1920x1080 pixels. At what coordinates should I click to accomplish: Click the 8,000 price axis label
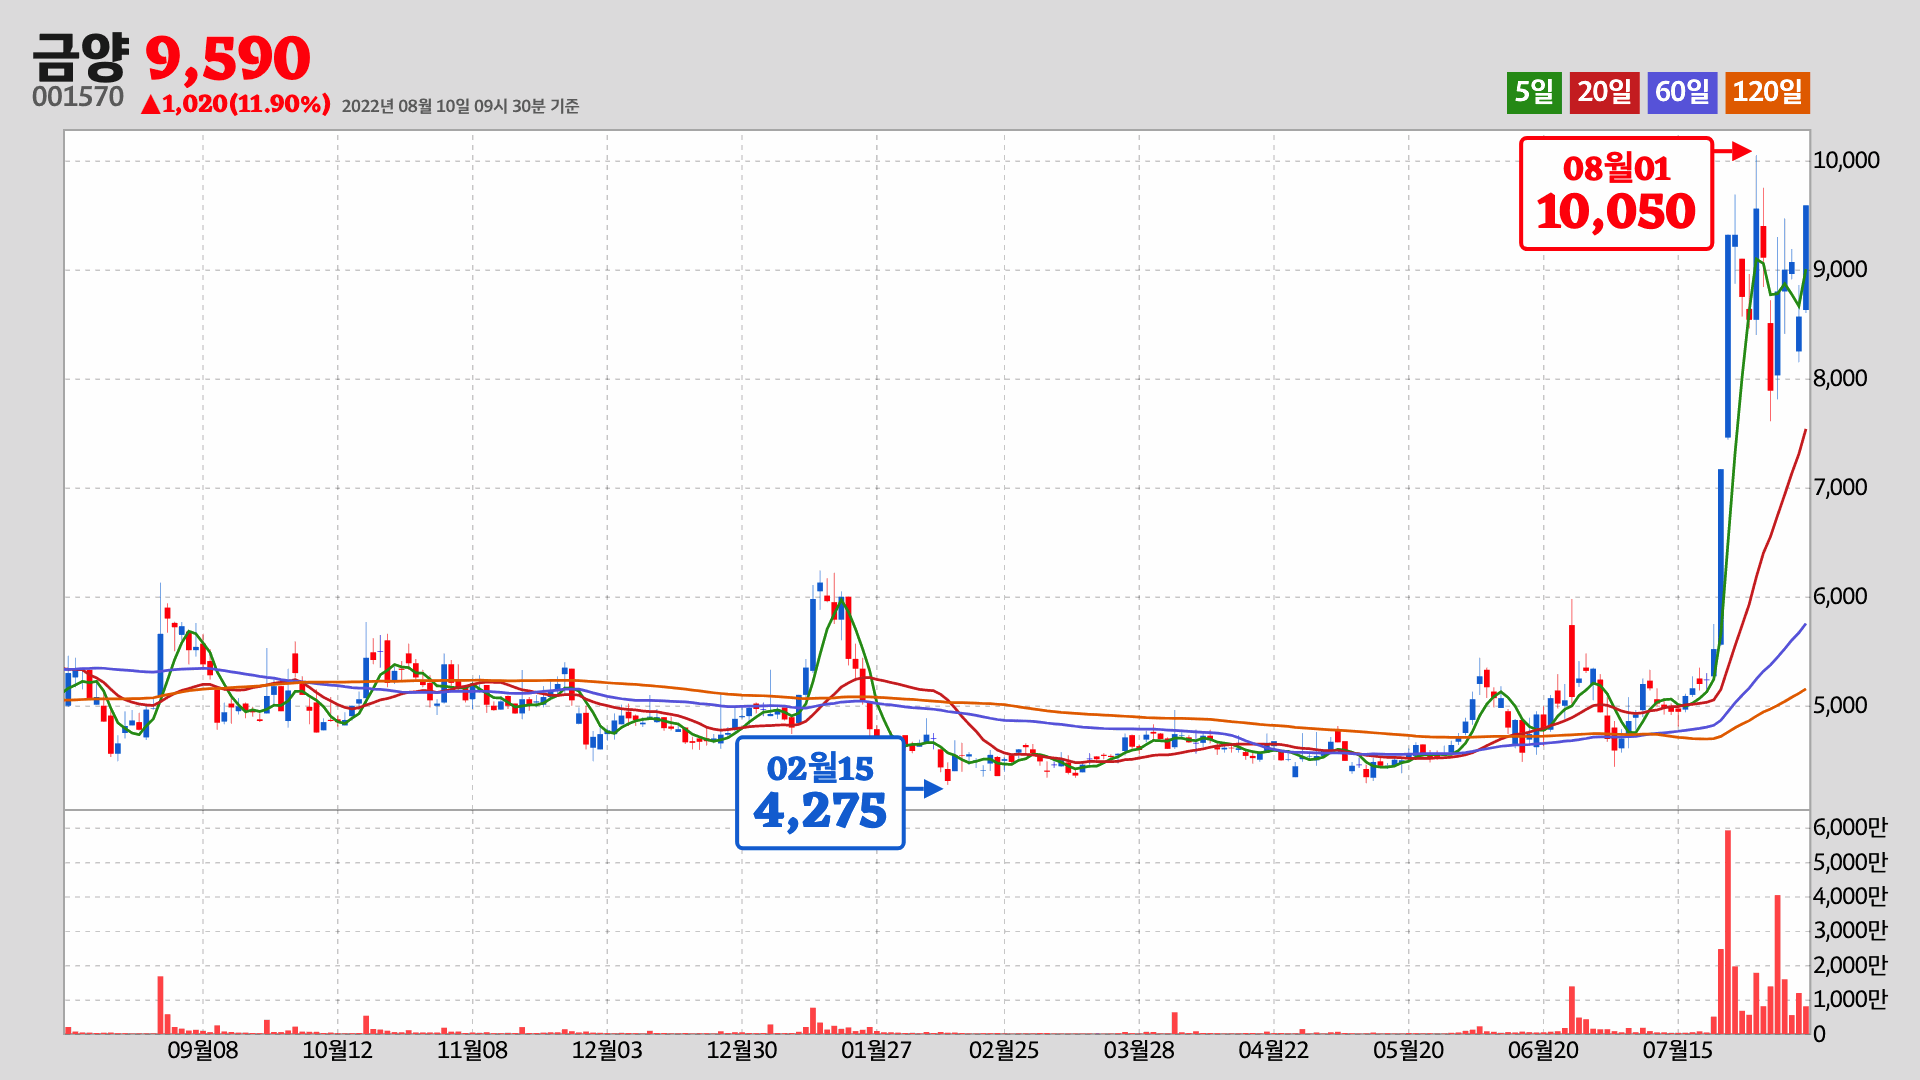point(1840,378)
